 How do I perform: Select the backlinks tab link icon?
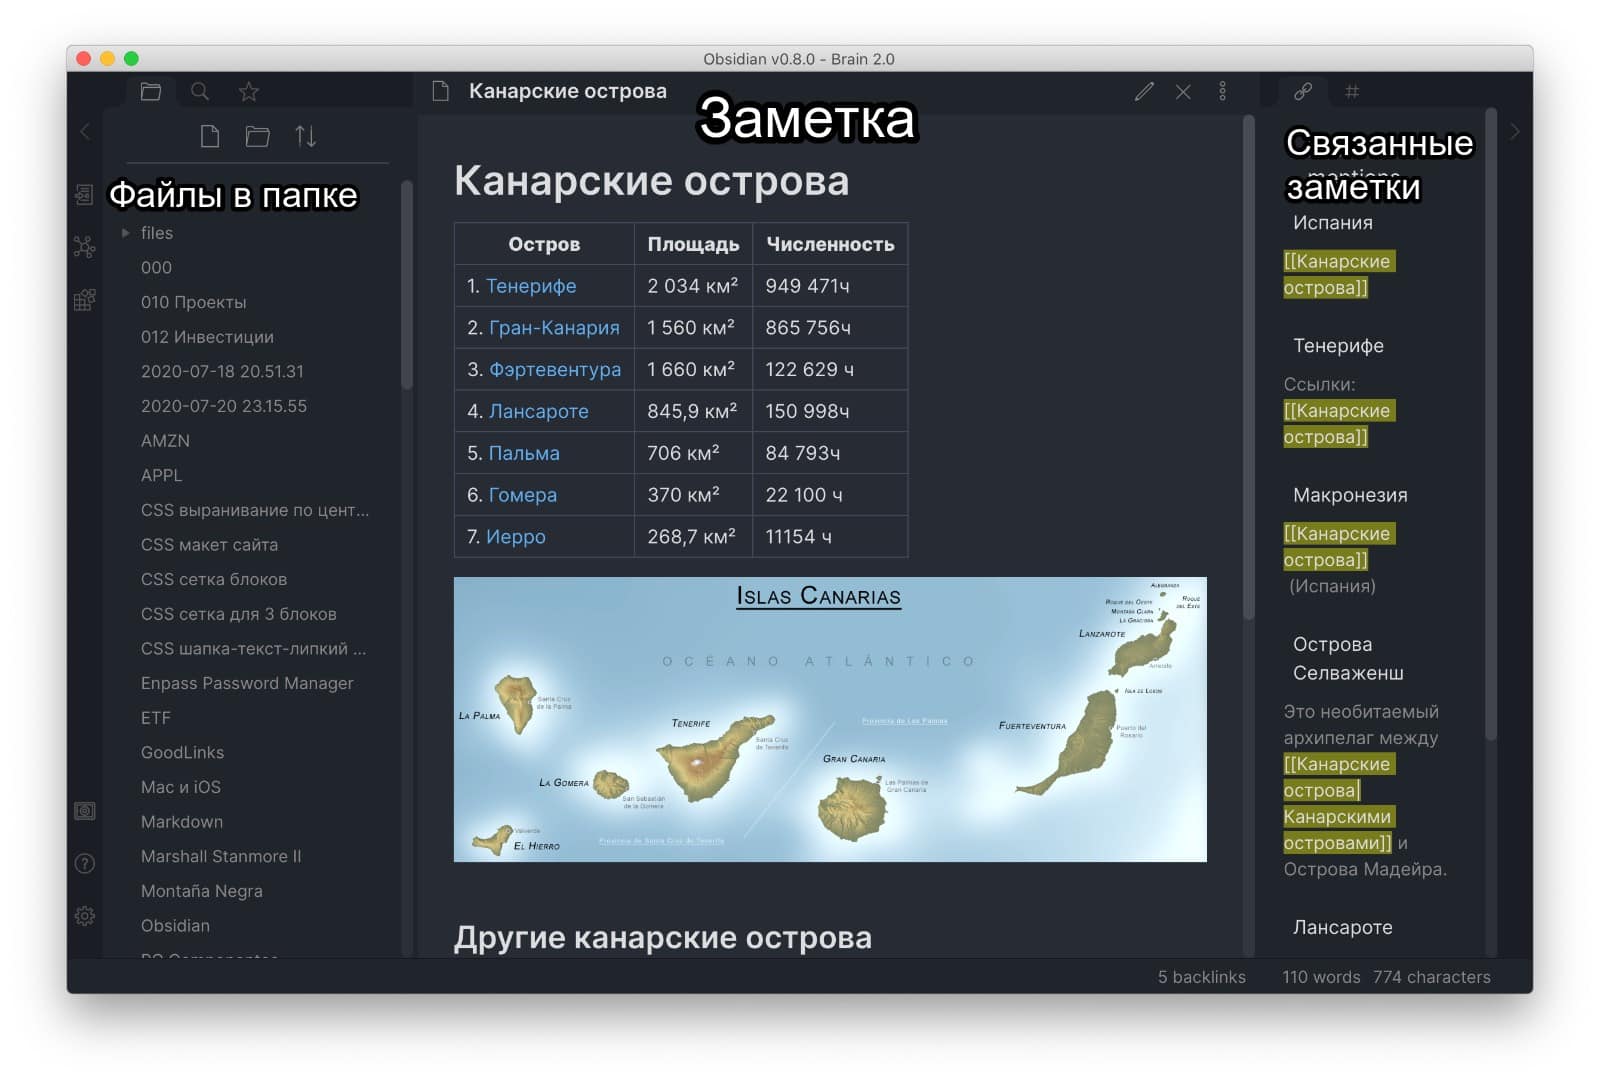point(1303,92)
